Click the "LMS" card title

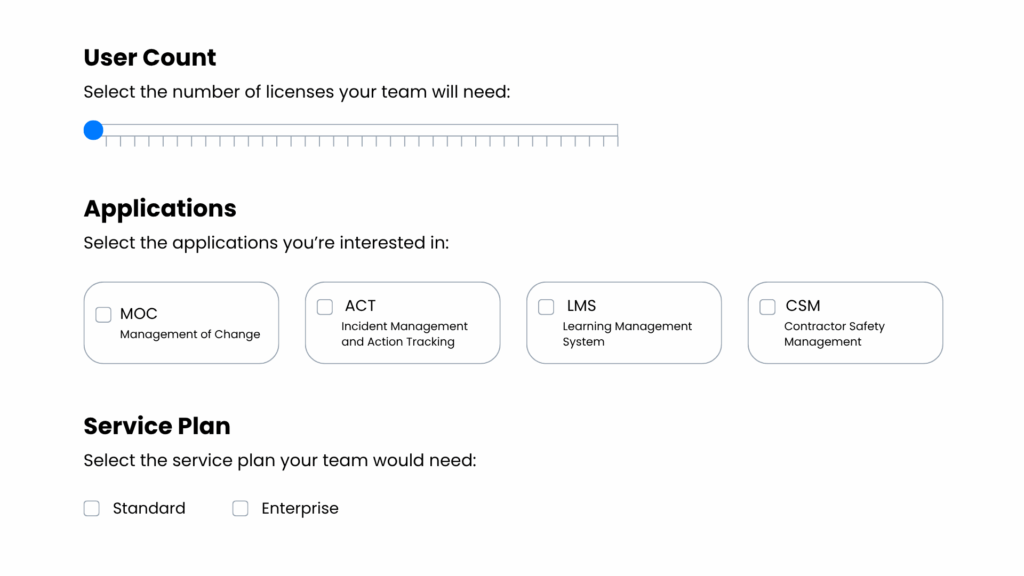581,306
